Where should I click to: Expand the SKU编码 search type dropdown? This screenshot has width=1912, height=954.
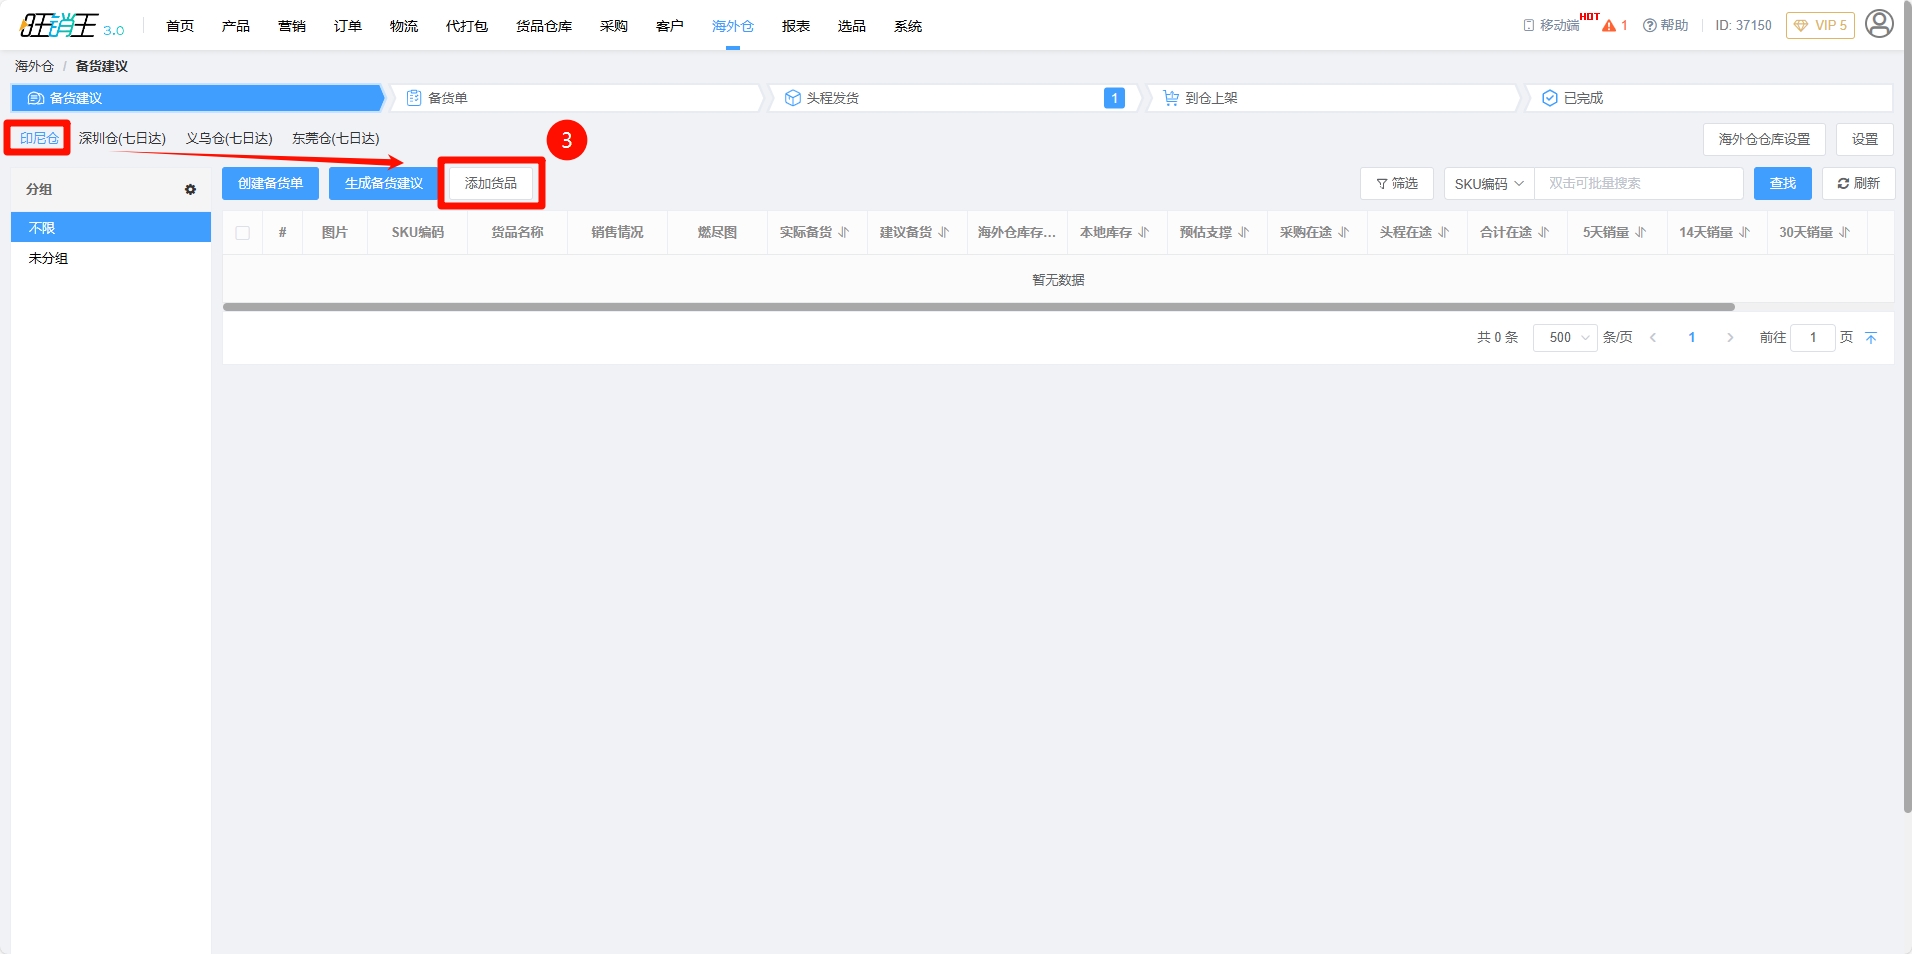1488,184
